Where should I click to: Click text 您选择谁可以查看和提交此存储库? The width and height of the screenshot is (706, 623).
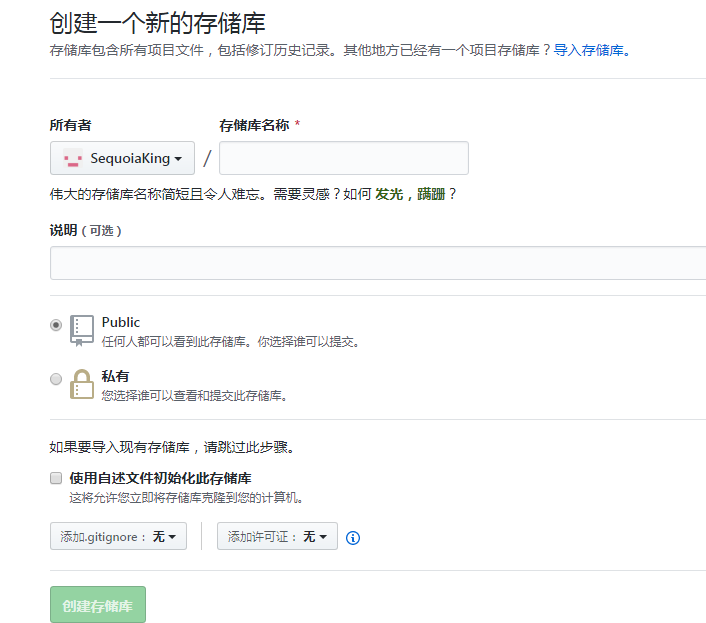[194, 396]
